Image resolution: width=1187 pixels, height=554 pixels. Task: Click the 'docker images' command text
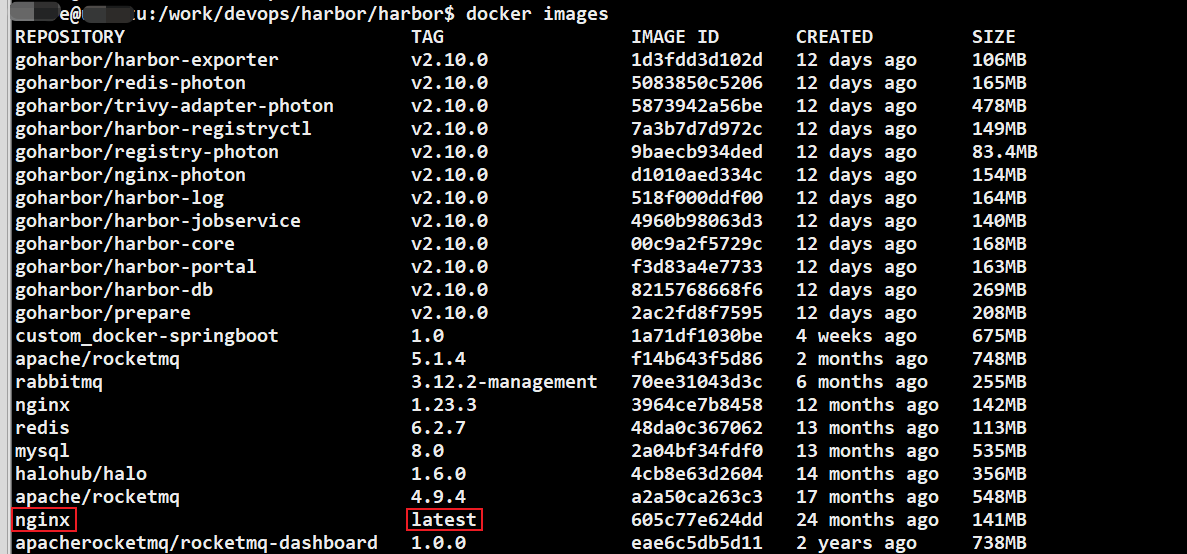pyautogui.click(x=537, y=14)
